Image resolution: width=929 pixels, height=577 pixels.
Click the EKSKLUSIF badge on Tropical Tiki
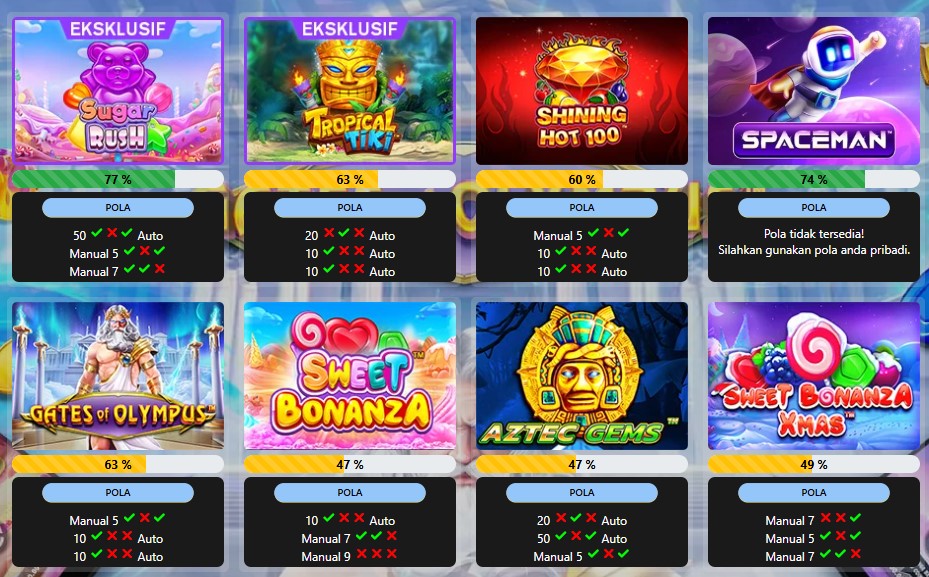click(350, 28)
